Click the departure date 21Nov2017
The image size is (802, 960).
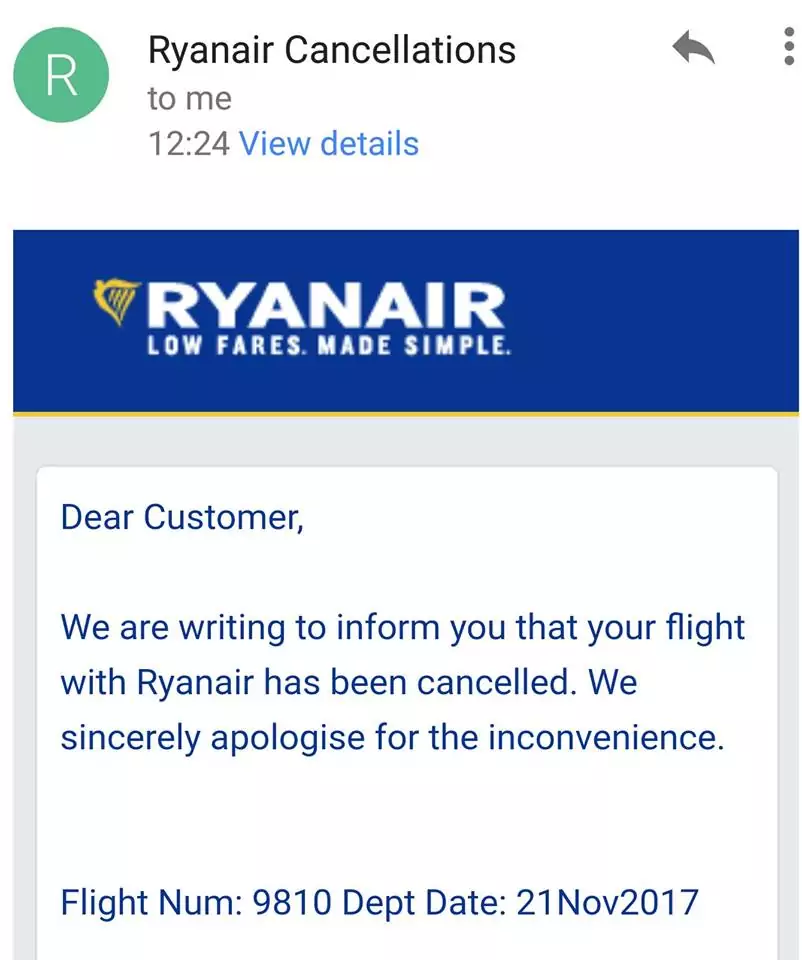[x=607, y=902]
